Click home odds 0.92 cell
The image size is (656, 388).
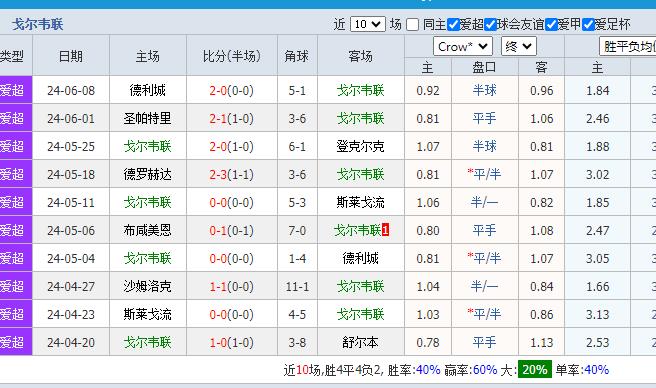(428, 90)
